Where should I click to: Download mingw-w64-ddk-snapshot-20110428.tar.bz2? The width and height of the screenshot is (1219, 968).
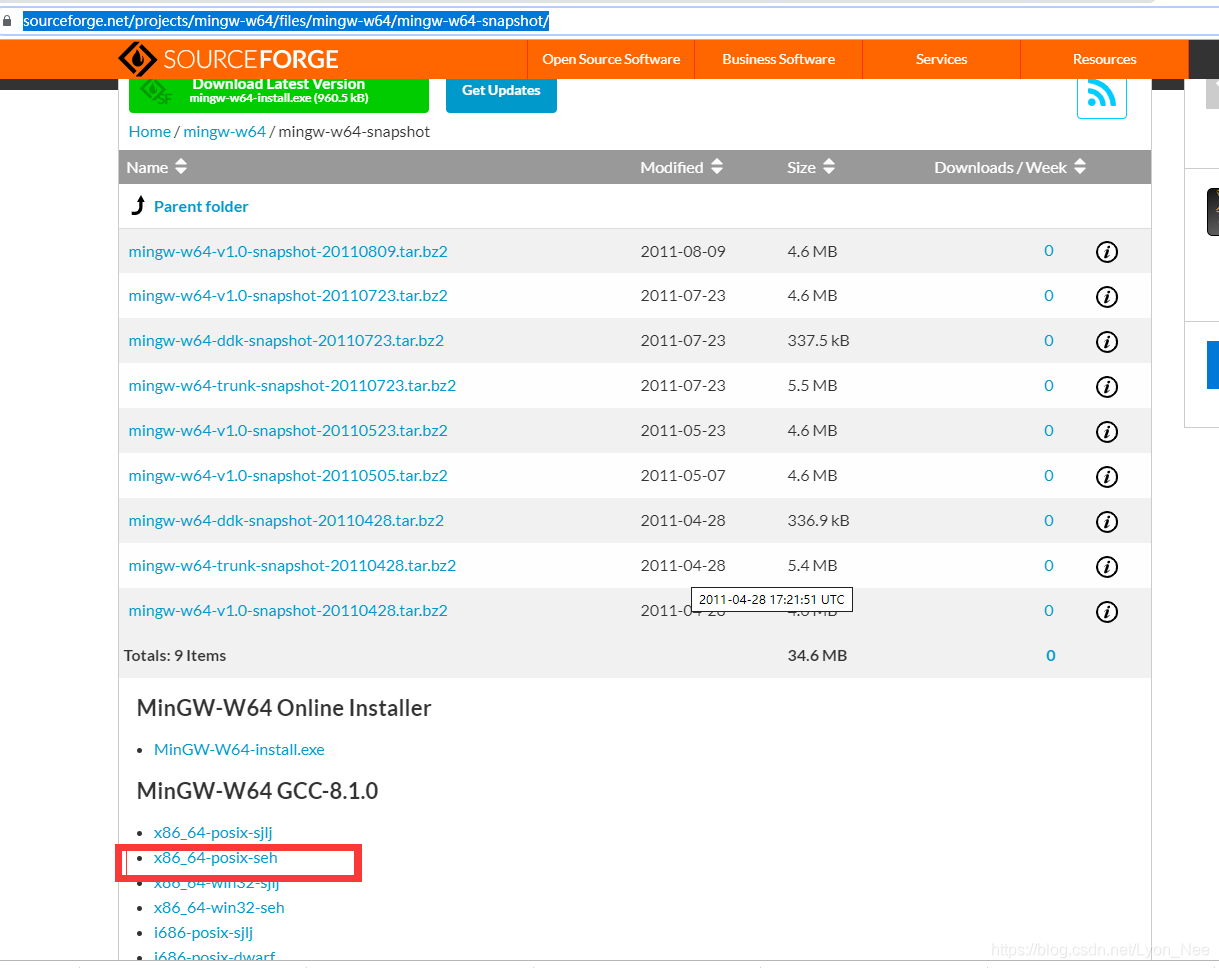(286, 521)
